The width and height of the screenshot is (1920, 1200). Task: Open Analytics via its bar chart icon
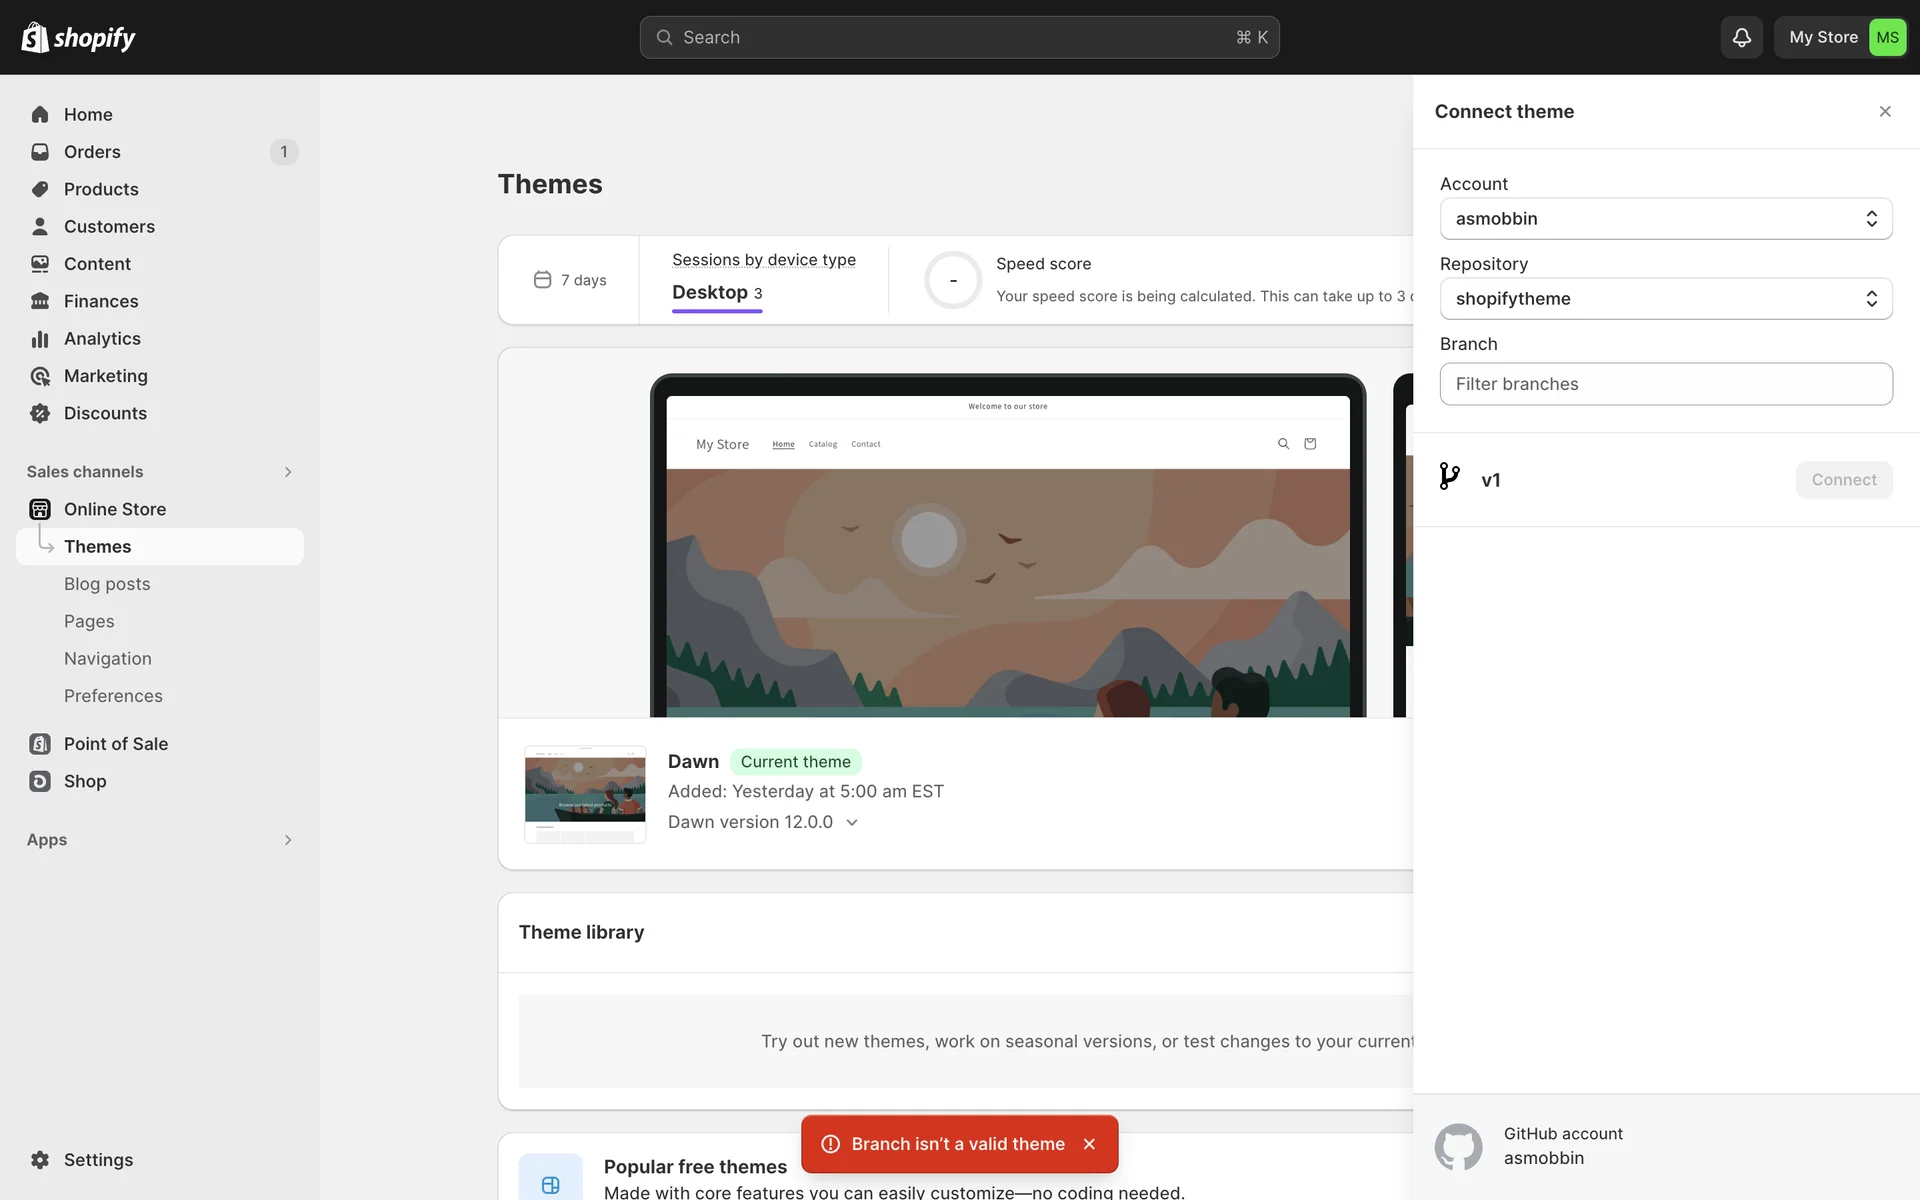[40, 339]
